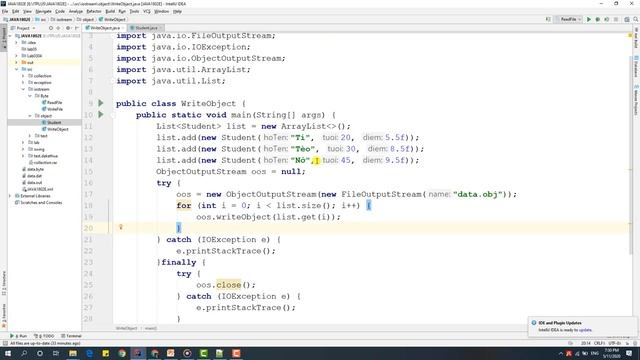640x360 pixels.
Task: Expand the collection package node
Action: point(23,76)
